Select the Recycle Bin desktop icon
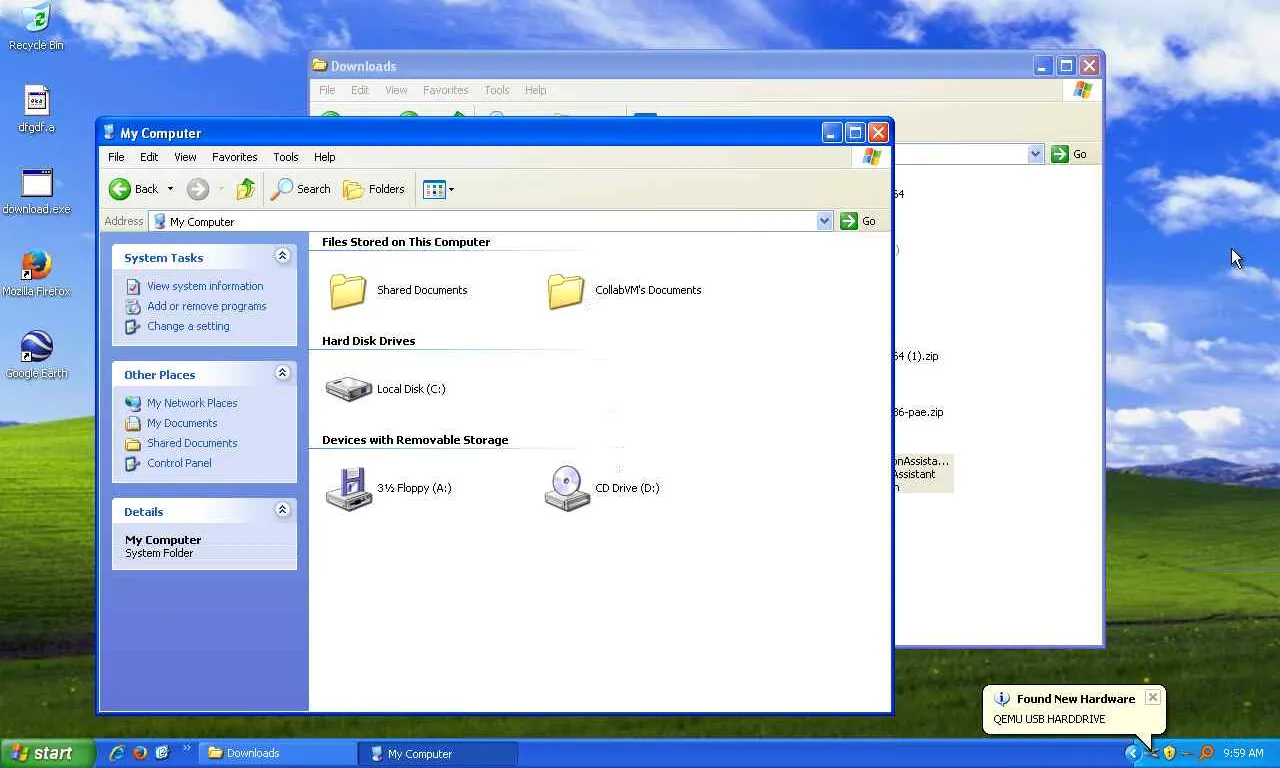Viewport: 1280px width, 768px height. 36,27
